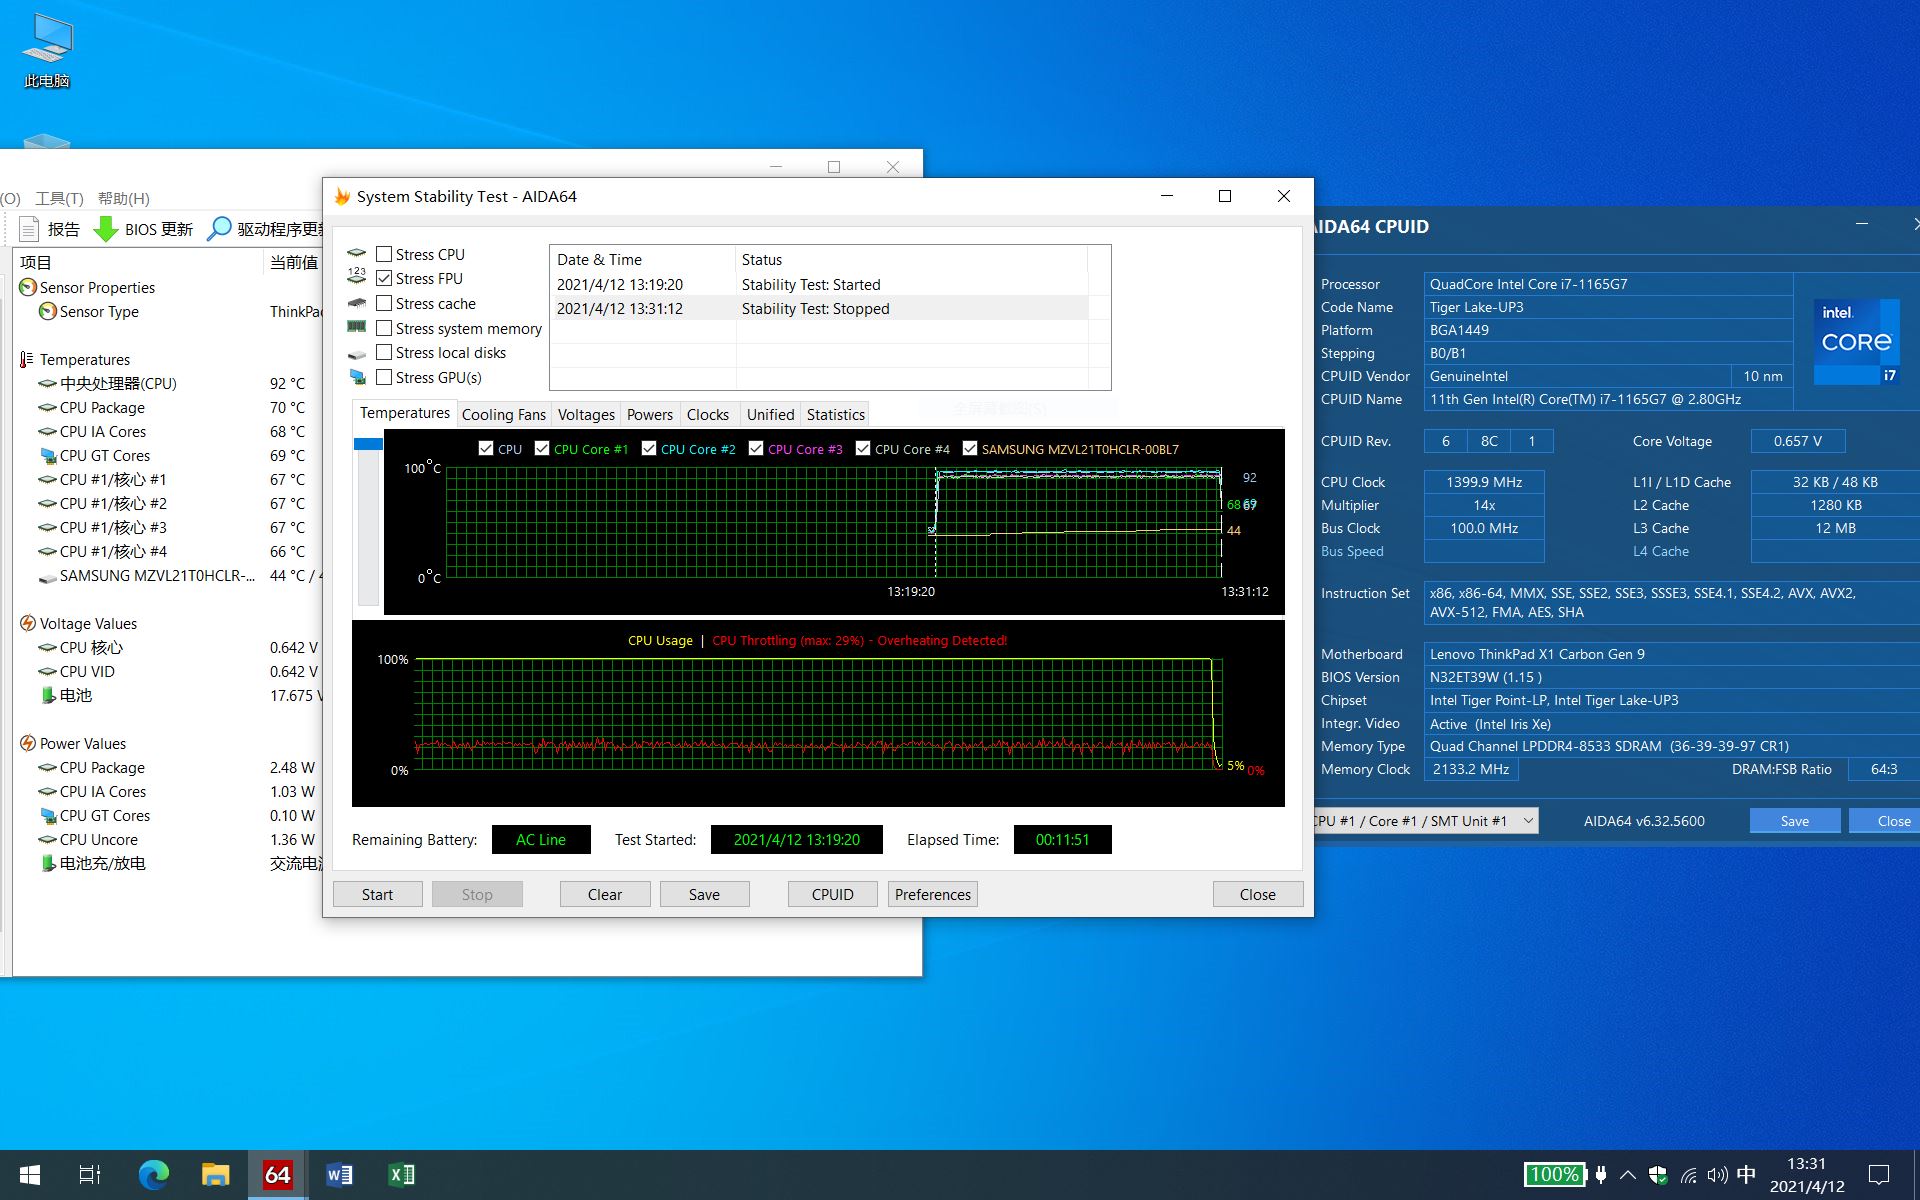
Task: Open the 工具(T) menu
Action: [x=59, y=198]
